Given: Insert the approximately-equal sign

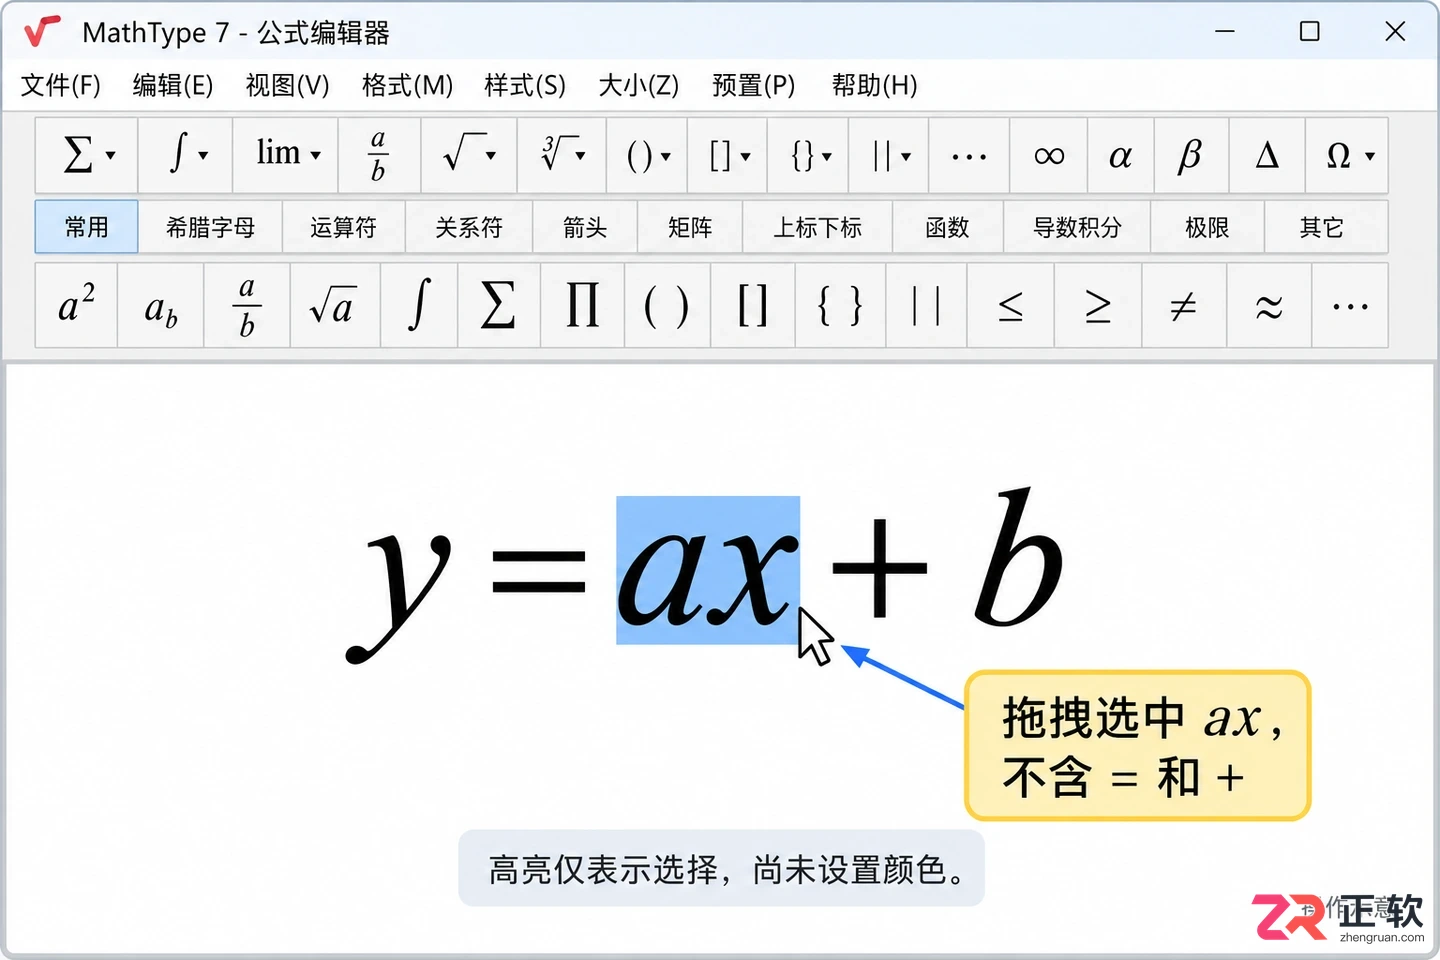Looking at the screenshot, I should click(x=1269, y=306).
